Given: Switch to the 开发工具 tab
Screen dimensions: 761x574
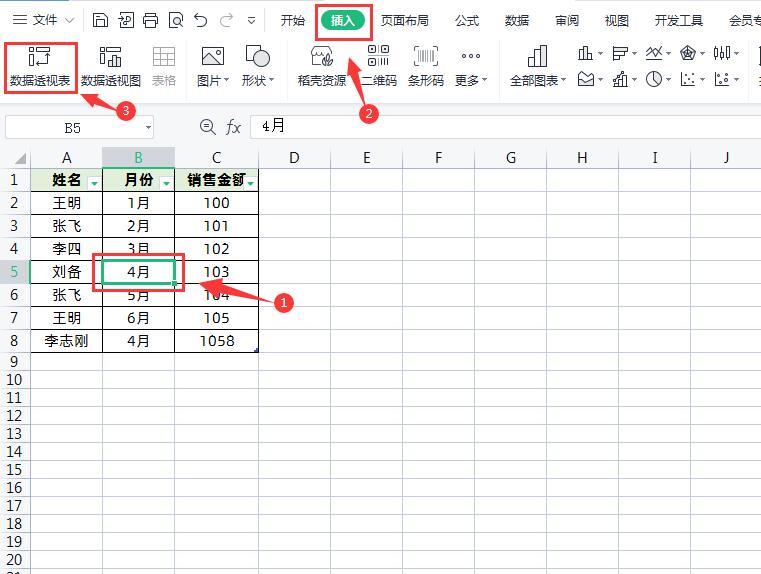Looking at the screenshot, I should coord(678,20).
